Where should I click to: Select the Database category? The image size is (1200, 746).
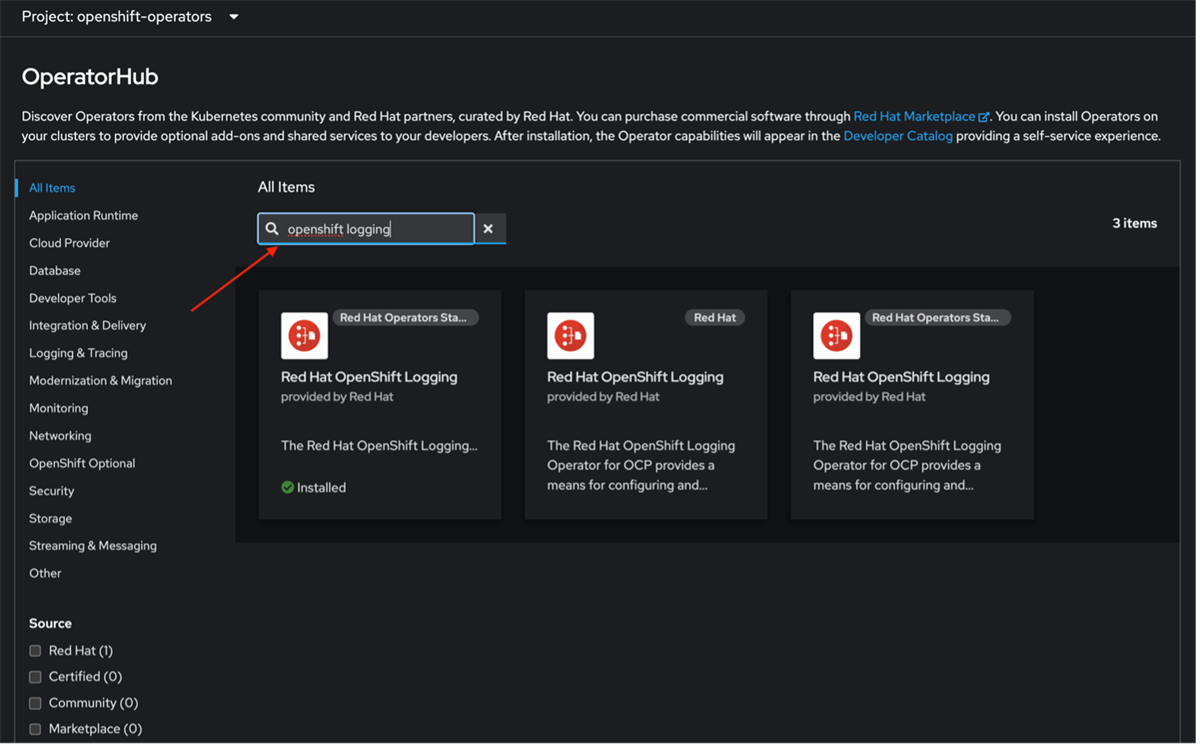(x=55, y=271)
